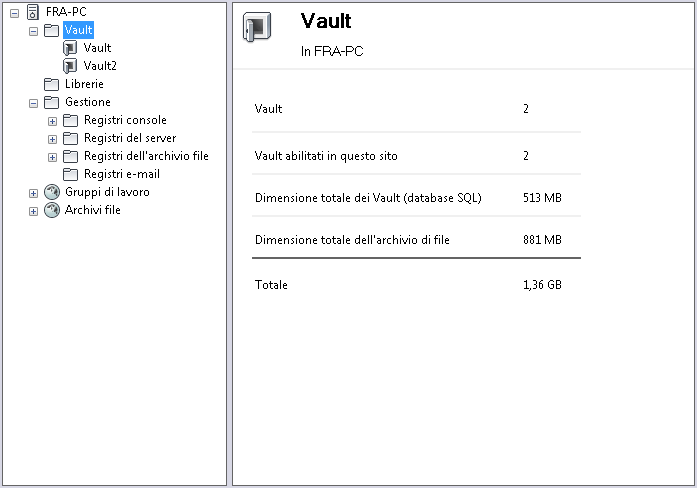Click the Totale size value 1,36 GB
The width and height of the screenshot is (697, 488).
542,285
